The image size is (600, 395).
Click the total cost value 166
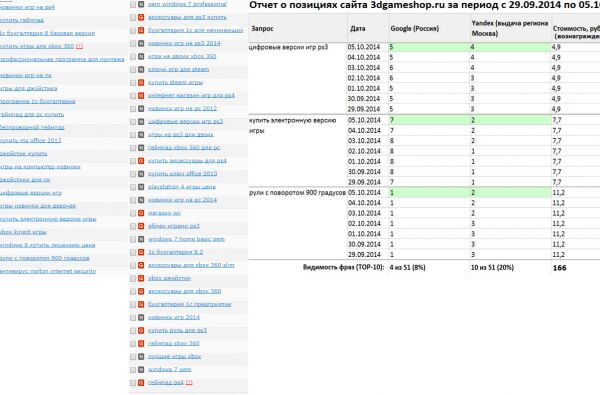click(559, 268)
